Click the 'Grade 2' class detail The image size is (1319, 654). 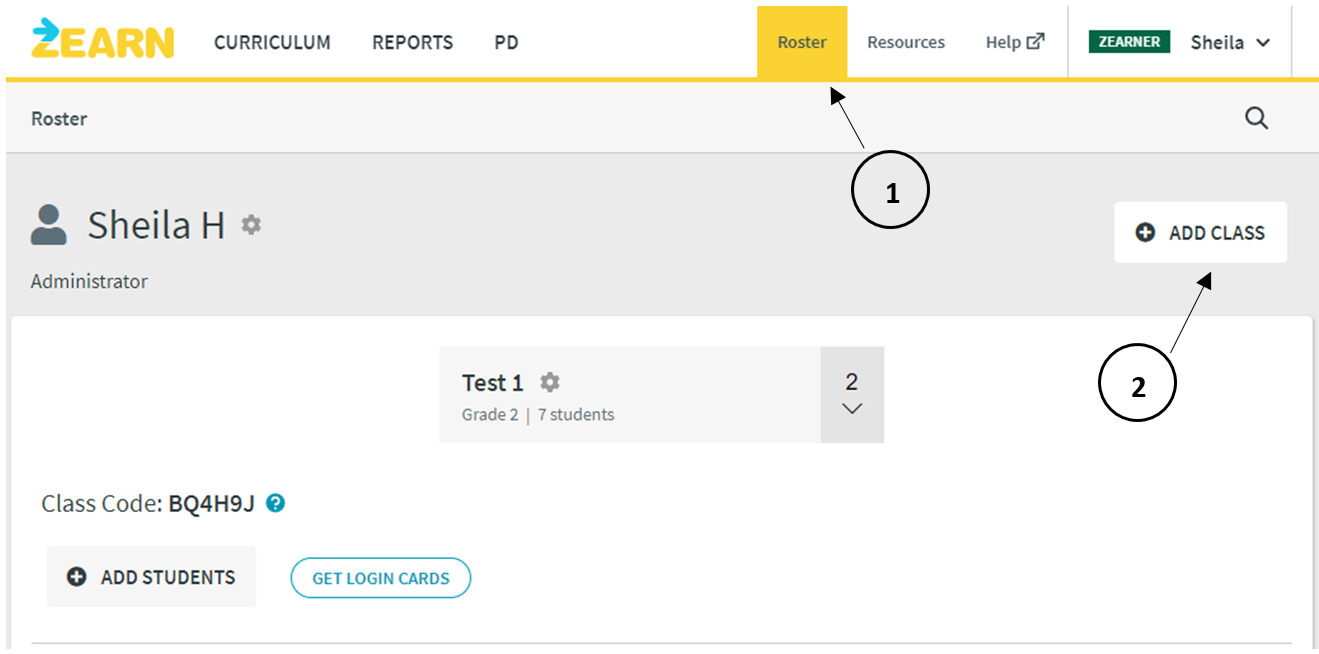tap(490, 414)
